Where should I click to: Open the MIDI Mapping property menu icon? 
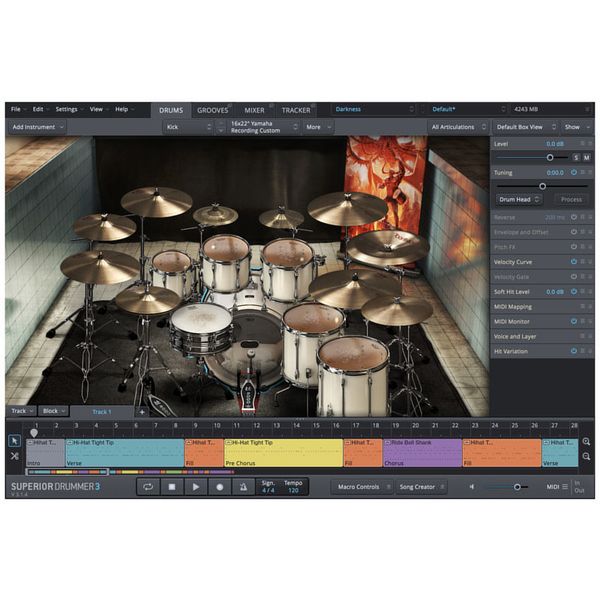click(582, 307)
